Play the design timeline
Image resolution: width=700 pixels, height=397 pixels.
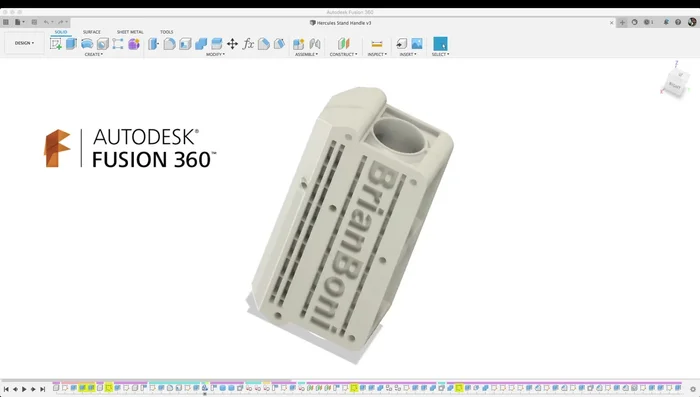click(24, 389)
